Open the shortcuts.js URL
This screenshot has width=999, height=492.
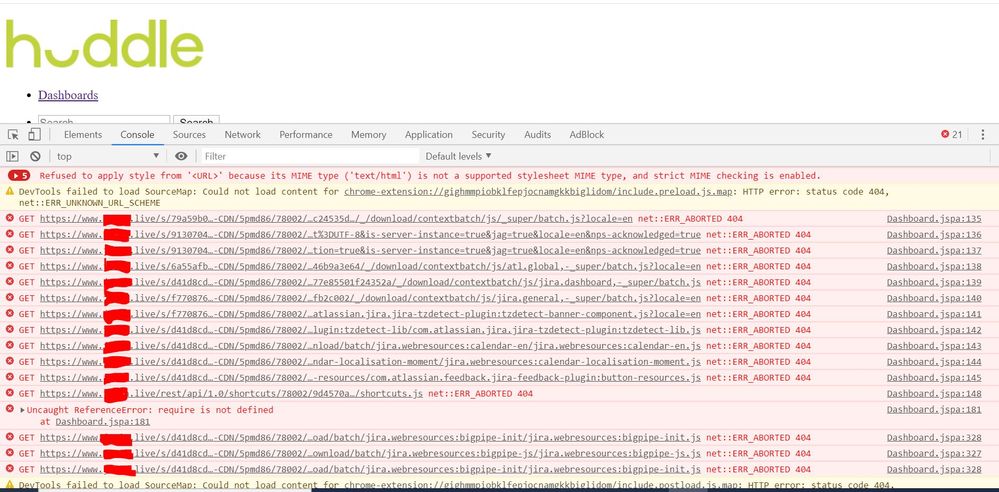pyautogui.click(x=231, y=394)
